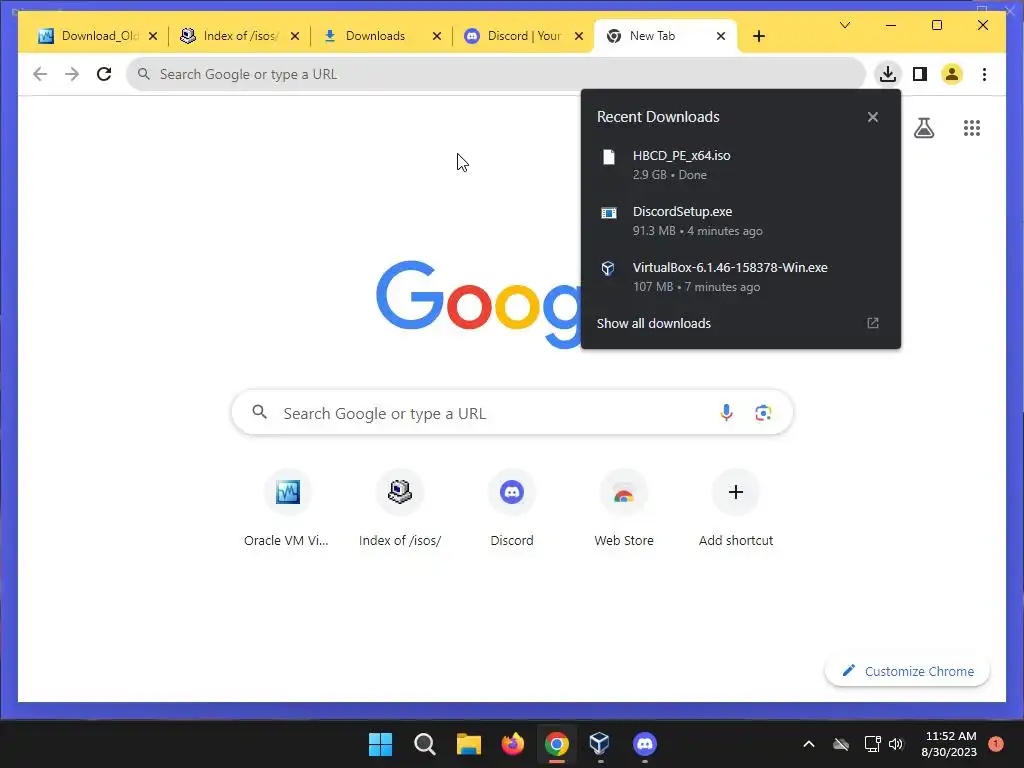Open the taskbar clock and date
This screenshot has height=768, width=1024.
(950, 744)
